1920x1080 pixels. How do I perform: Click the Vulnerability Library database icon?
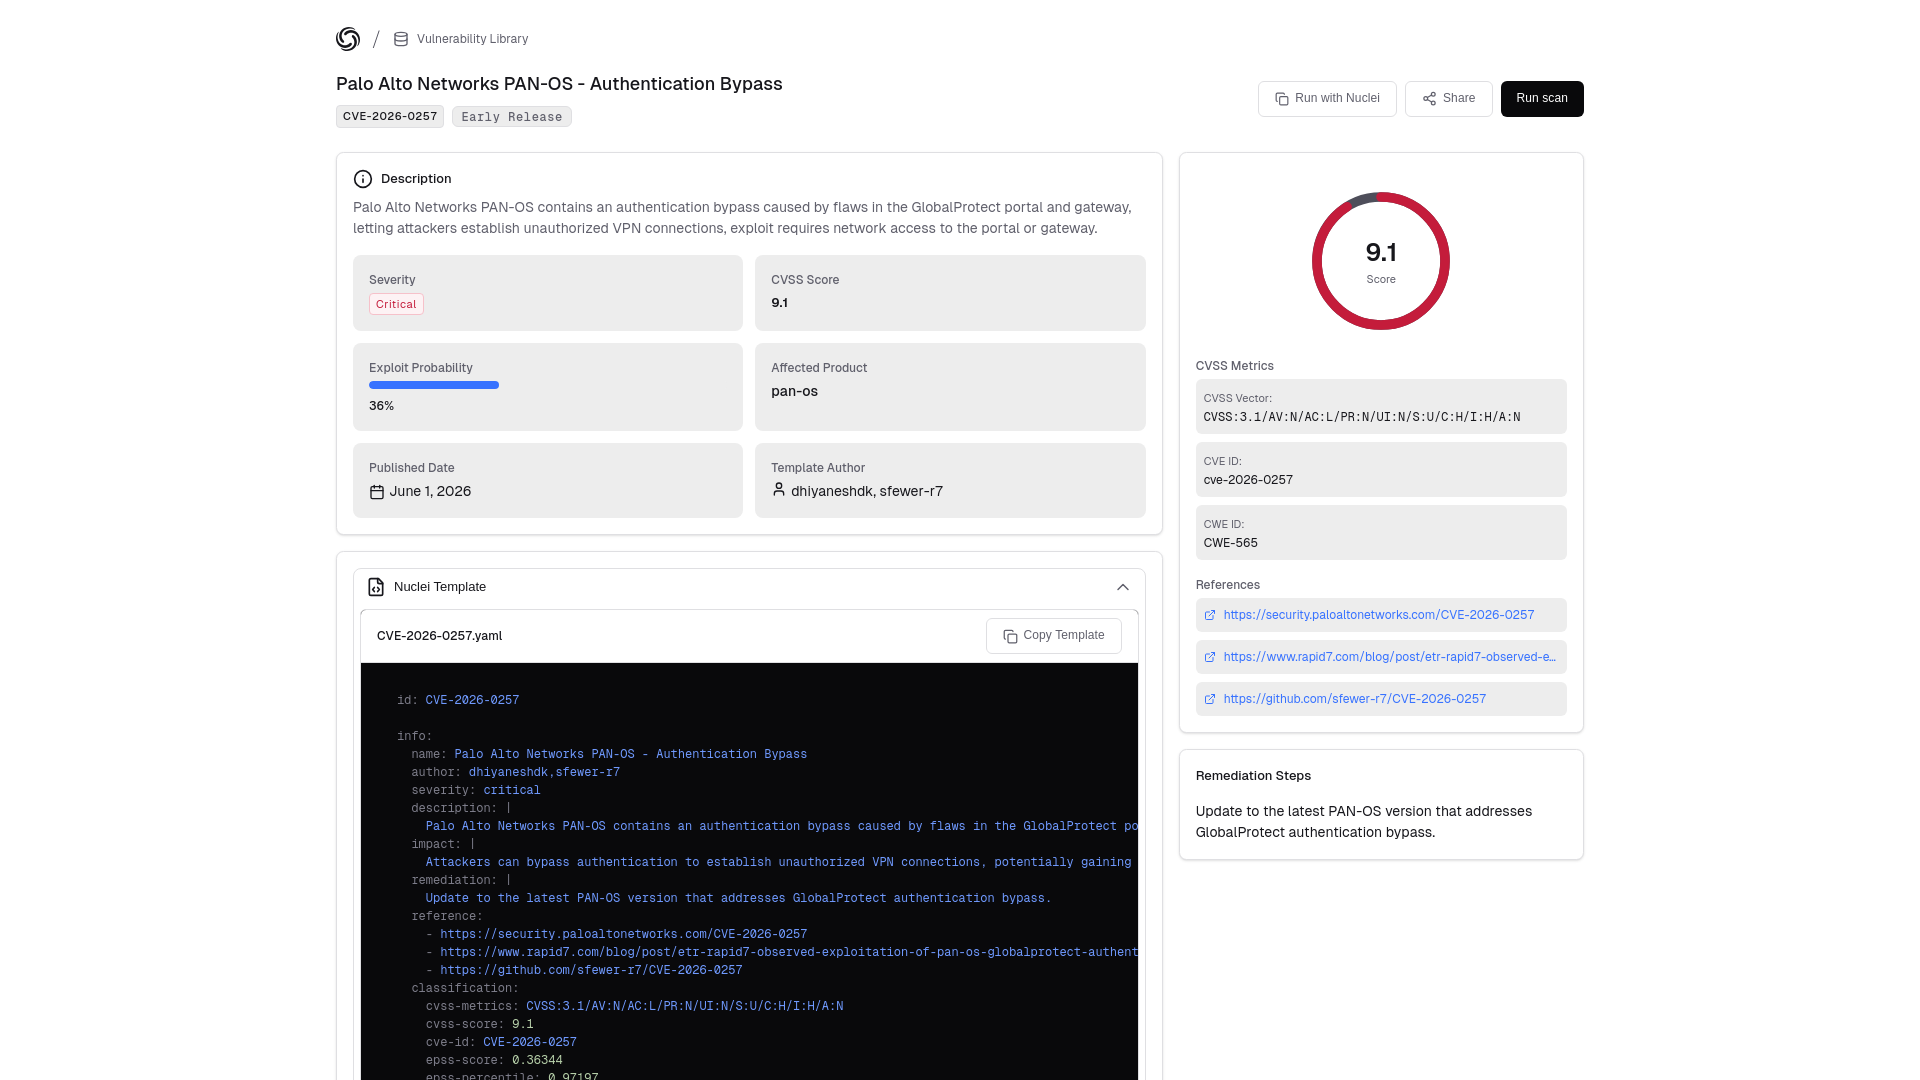401,39
